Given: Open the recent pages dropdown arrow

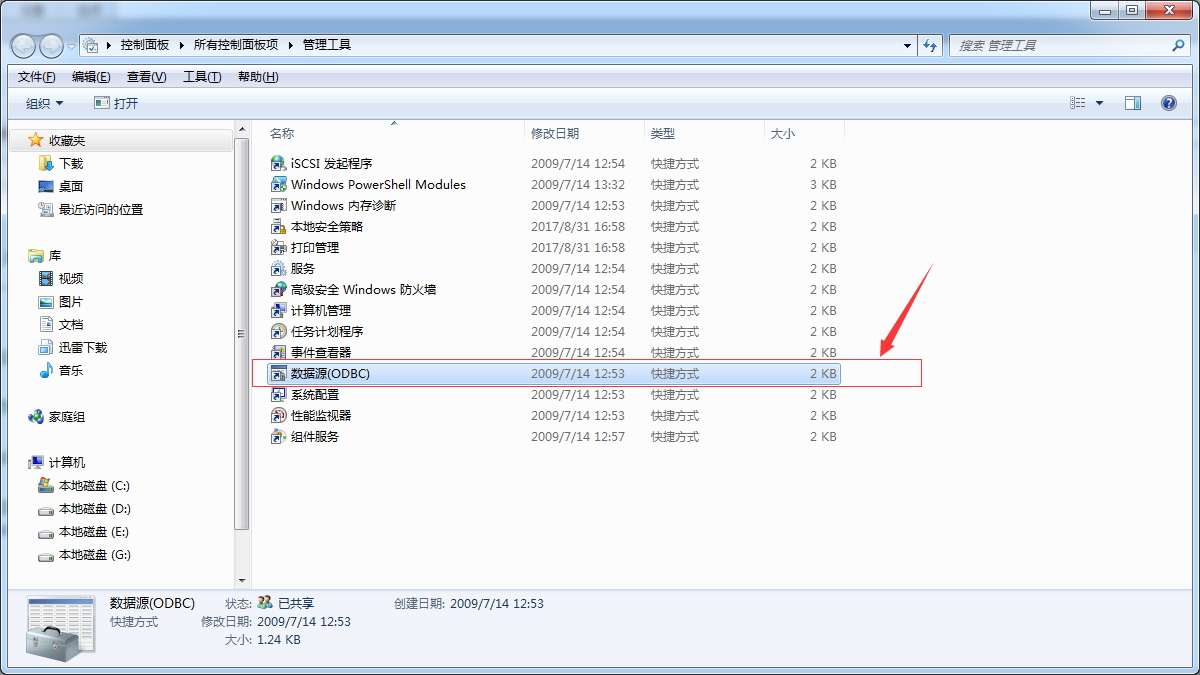Looking at the screenshot, I should point(71,46).
